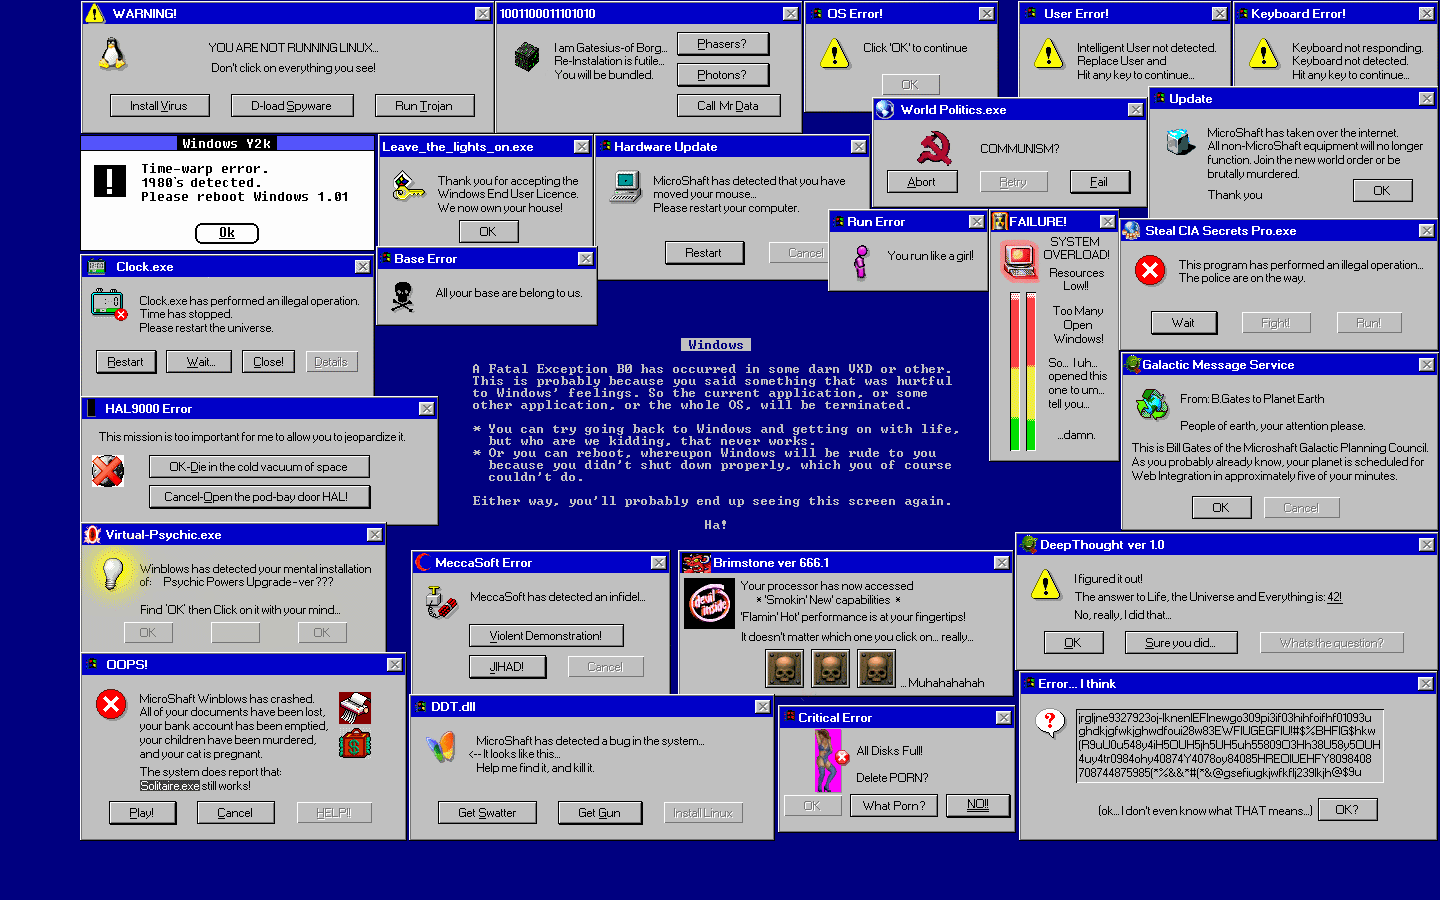Click the lightbulb icon in Virtual-Psychic.exe
Viewport: 1440px width, 900px height.
tap(112, 573)
